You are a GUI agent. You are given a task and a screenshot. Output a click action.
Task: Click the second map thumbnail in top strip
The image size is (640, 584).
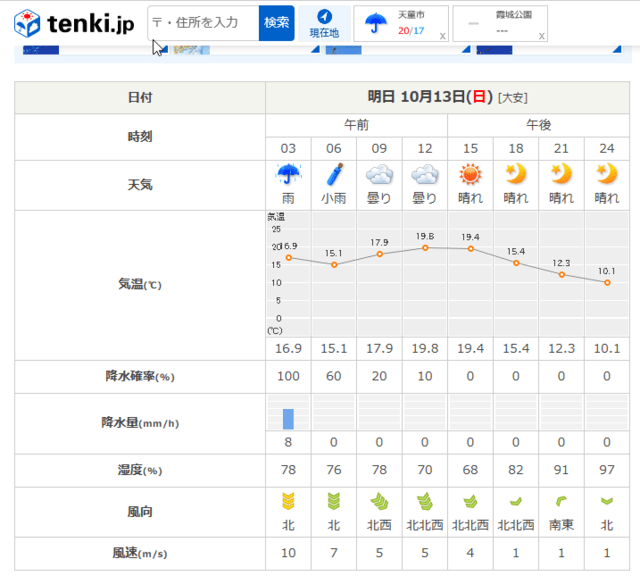click(x=191, y=50)
